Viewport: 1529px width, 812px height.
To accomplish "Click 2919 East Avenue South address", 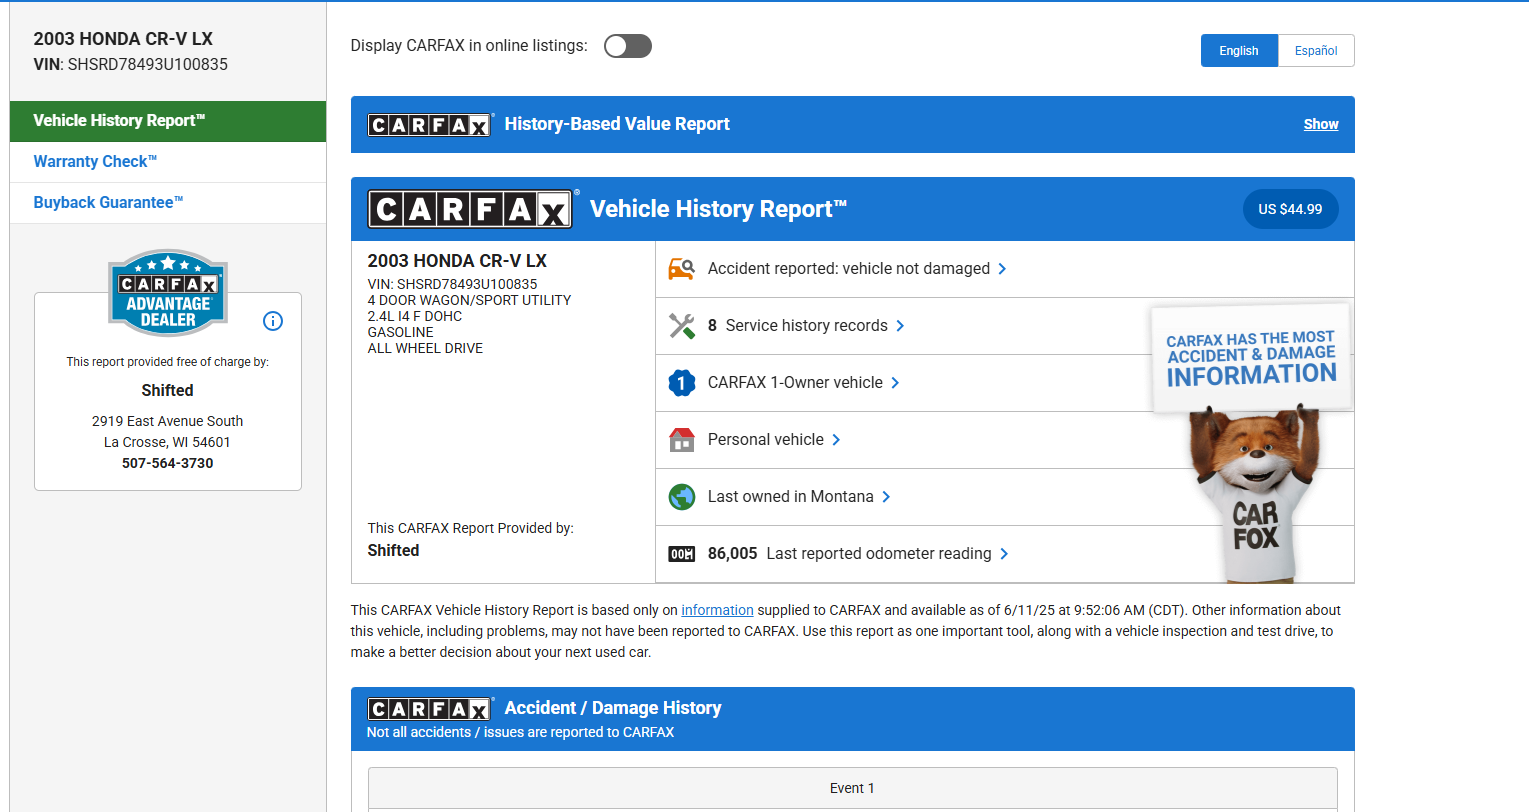I will [168, 422].
